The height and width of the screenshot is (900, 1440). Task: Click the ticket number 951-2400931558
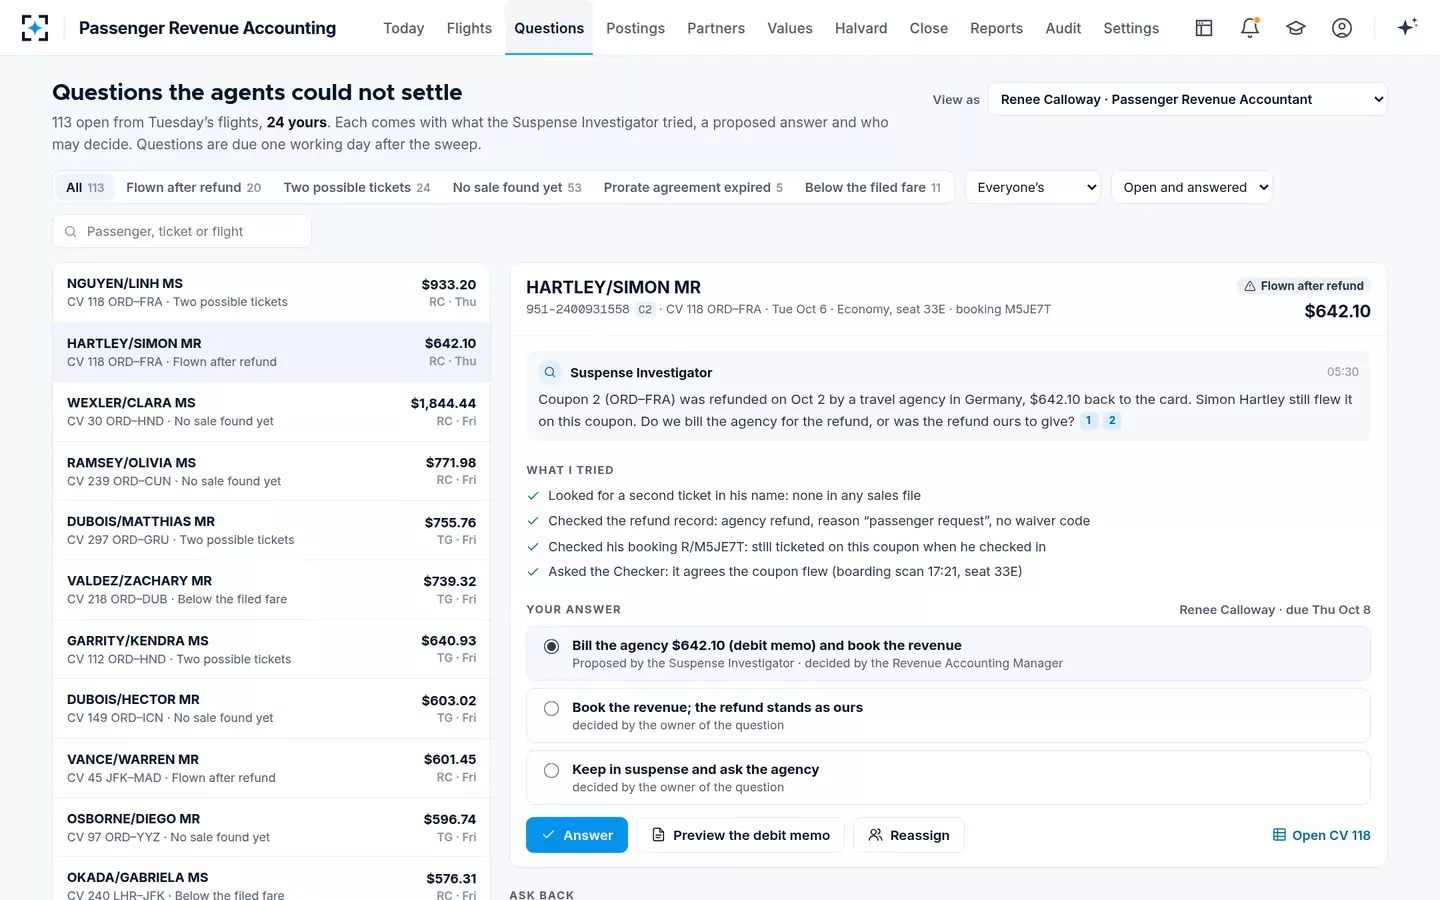coord(578,310)
